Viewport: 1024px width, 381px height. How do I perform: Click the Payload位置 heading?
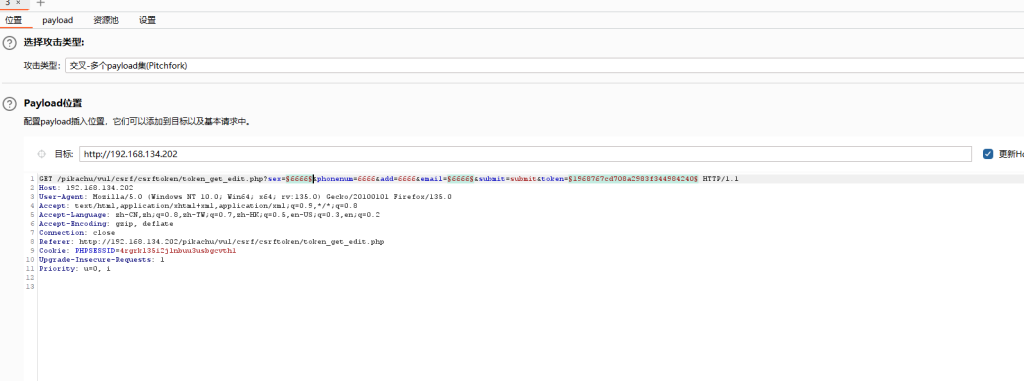tap(52, 104)
